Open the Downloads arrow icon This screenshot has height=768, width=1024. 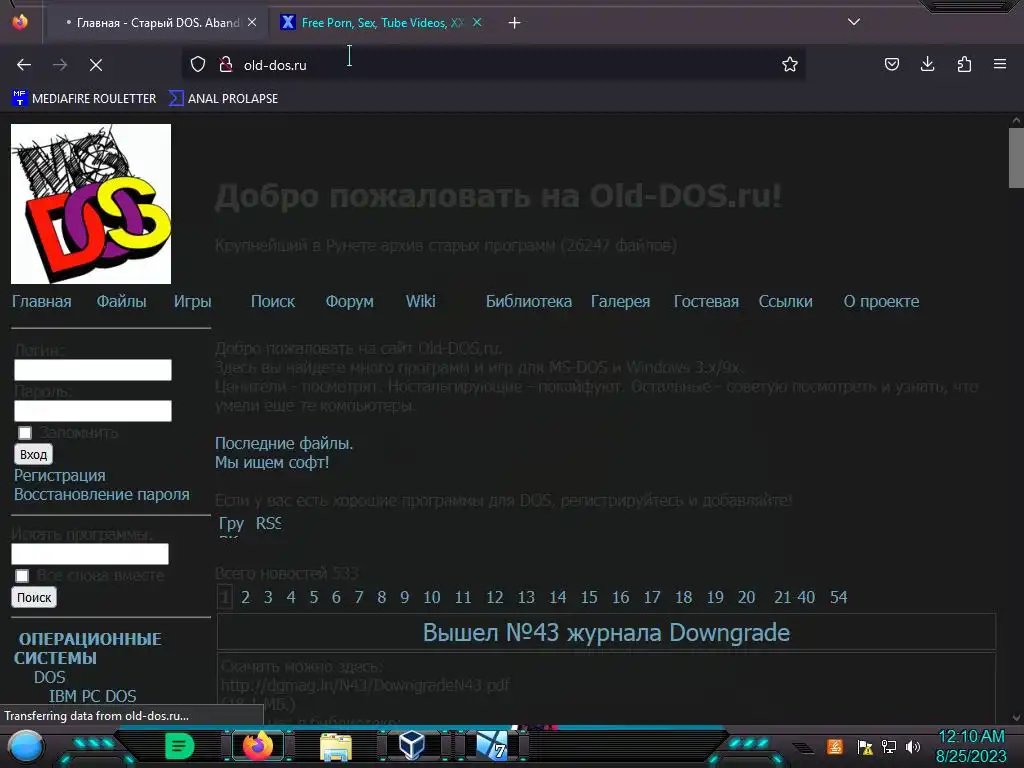(927, 64)
